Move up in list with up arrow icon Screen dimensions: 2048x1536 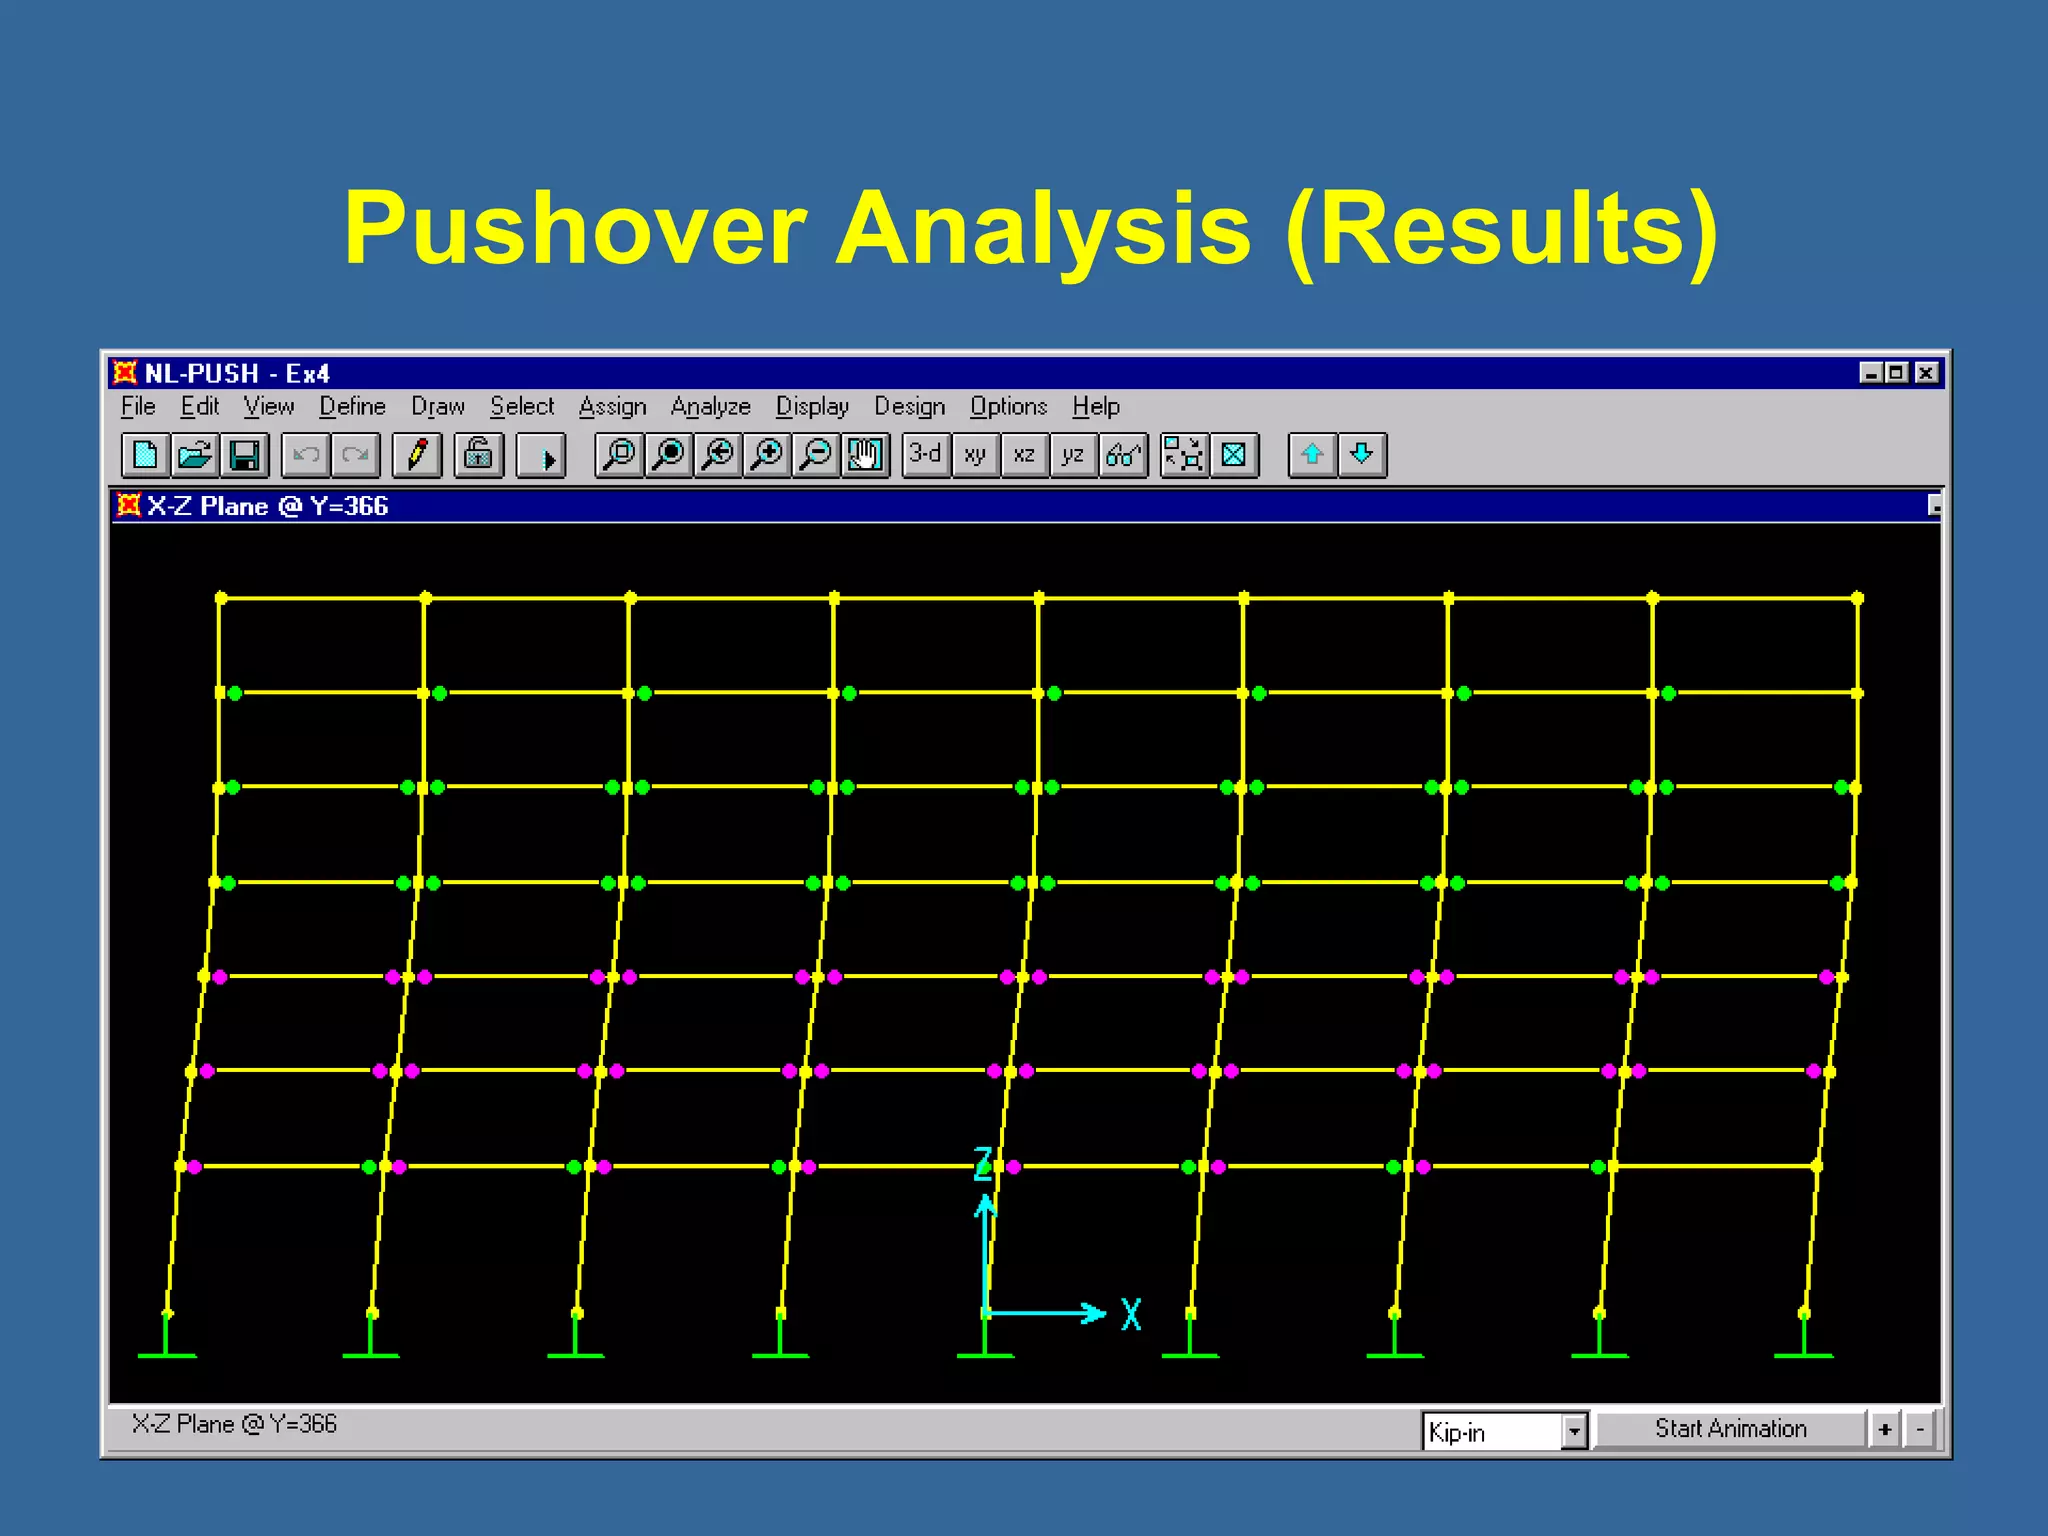(x=1312, y=455)
